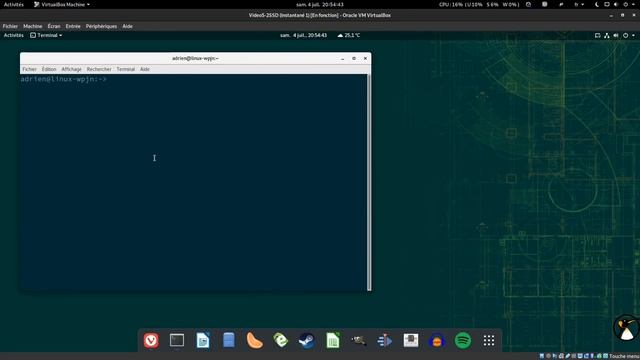Open the VirtualBox Aide menu
Viewport: 640px width, 360px height.
(127, 26)
